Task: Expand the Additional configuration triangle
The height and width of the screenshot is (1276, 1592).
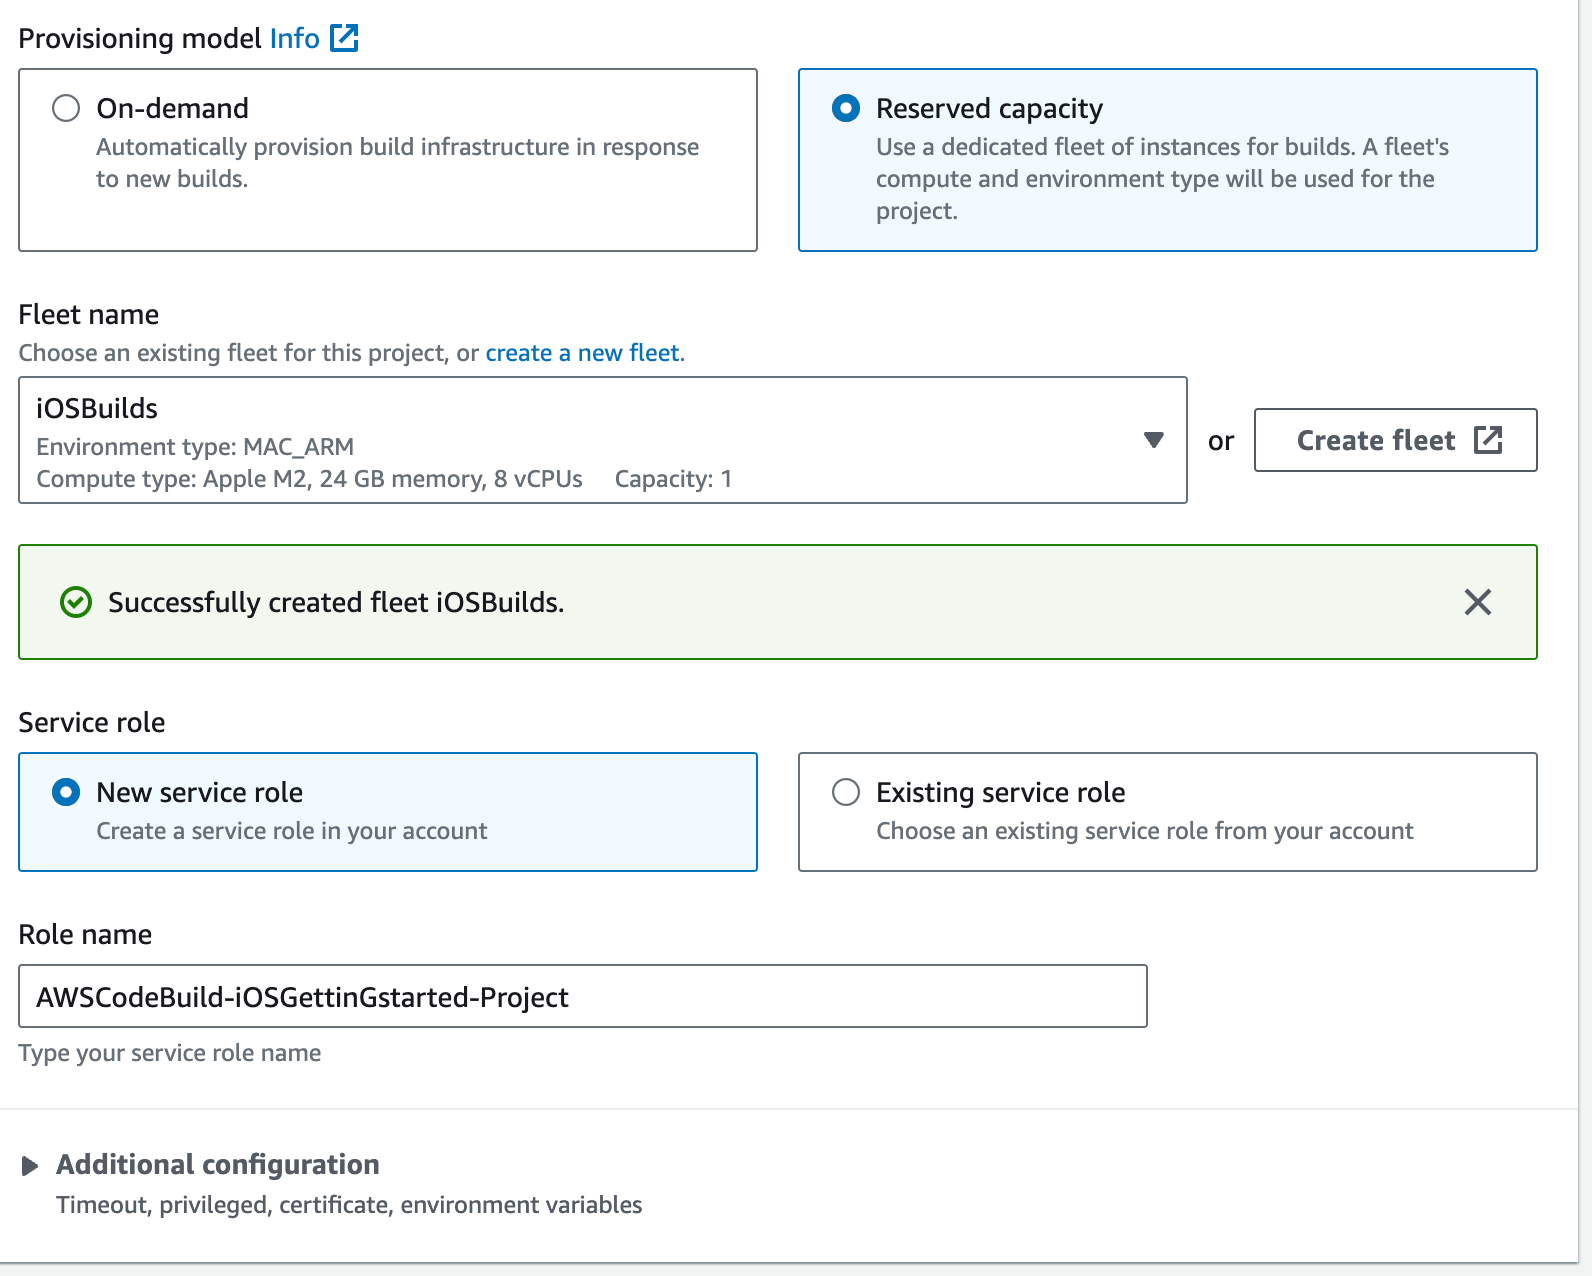Action: click(30, 1165)
